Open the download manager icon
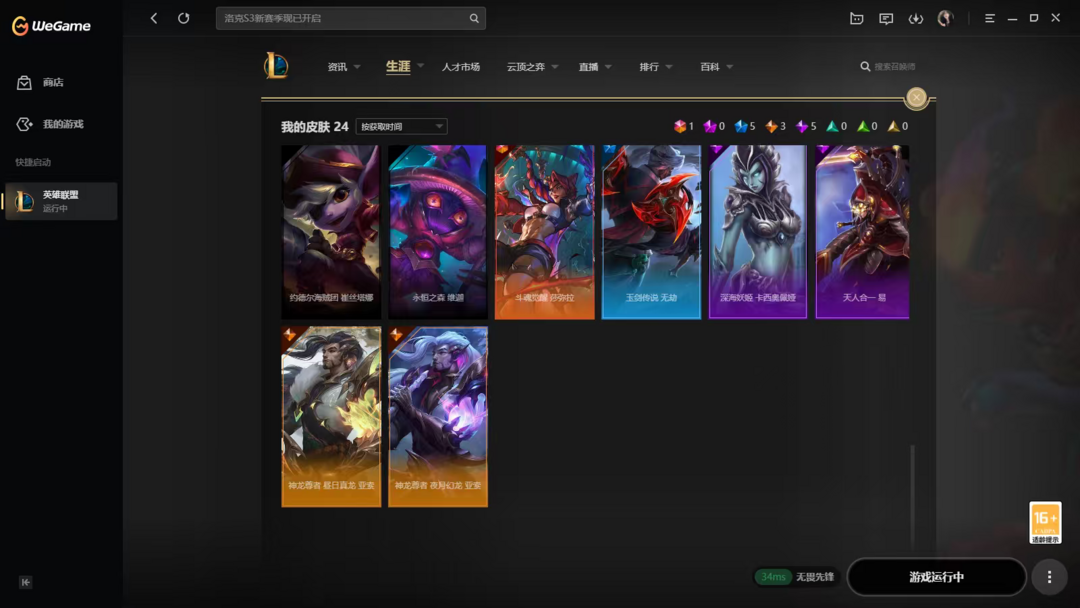Image resolution: width=1080 pixels, height=608 pixels. pos(915,19)
